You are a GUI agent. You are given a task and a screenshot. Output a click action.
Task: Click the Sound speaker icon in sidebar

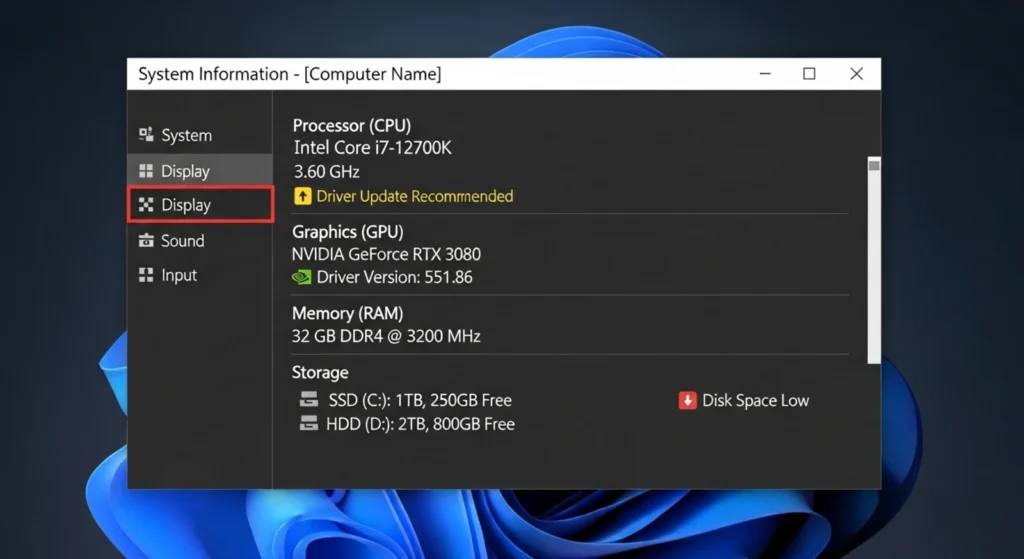click(146, 240)
